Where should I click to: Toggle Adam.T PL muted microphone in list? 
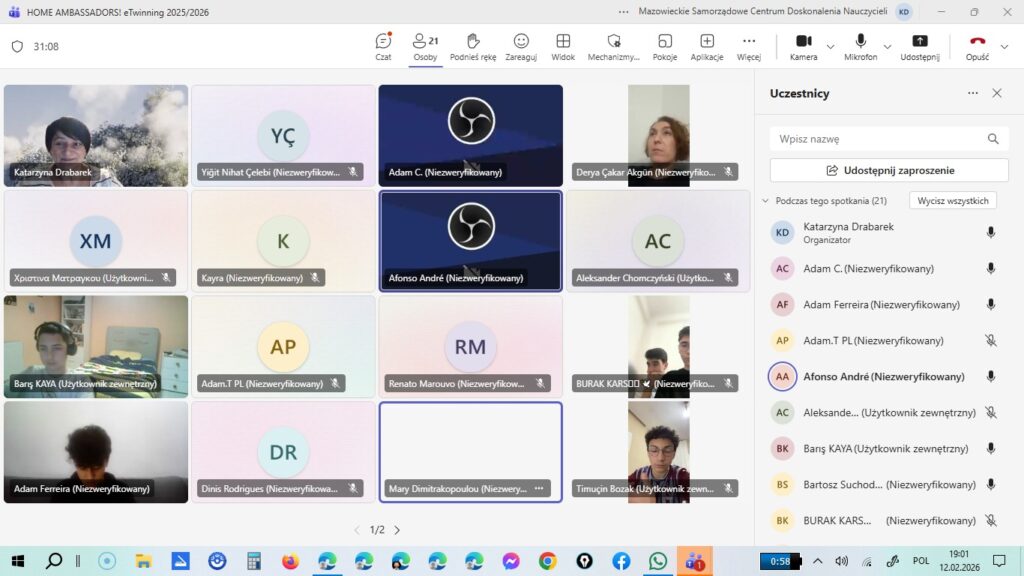pos(991,340)
